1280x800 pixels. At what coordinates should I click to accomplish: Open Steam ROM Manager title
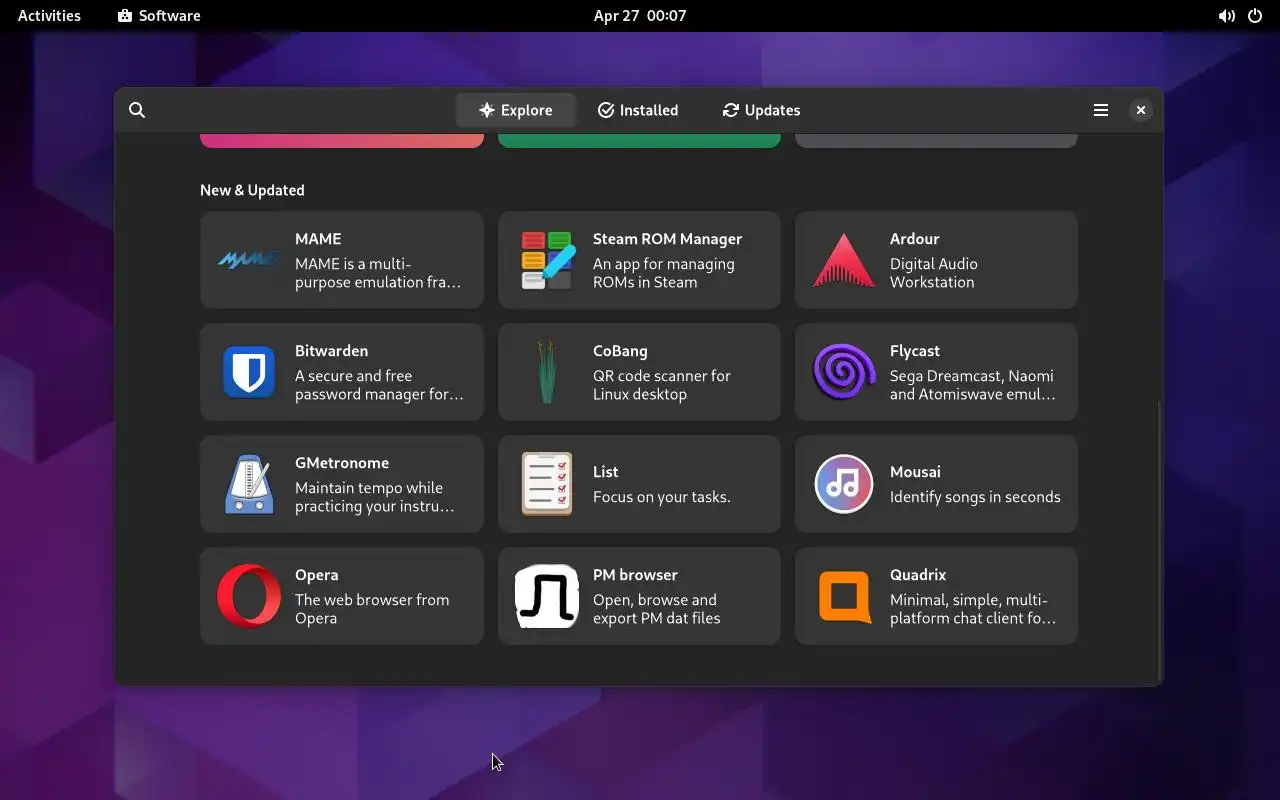click(x=667, y=239)
